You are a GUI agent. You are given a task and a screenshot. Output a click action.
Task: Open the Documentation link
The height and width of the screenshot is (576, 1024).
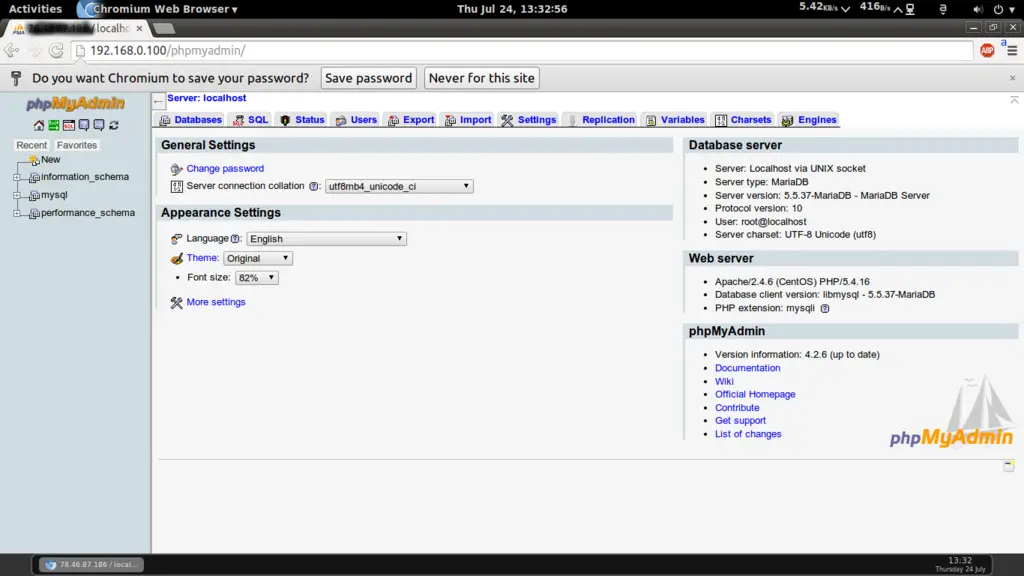click(748, 368)
